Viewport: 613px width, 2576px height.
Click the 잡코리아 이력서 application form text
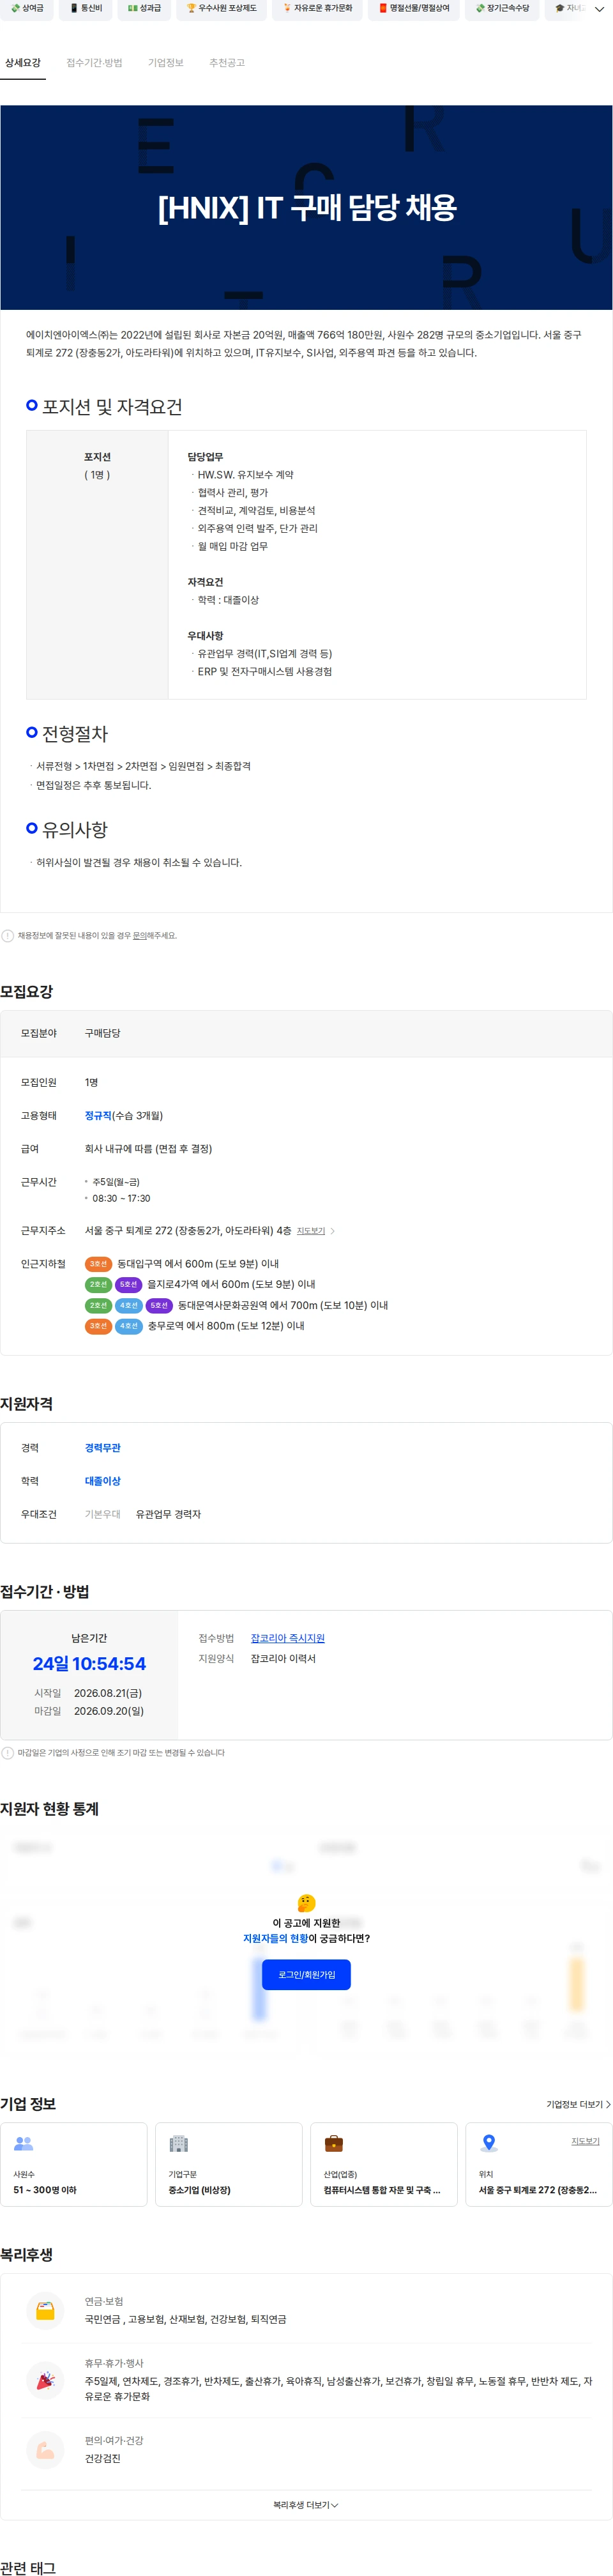tap(283, 1659)
